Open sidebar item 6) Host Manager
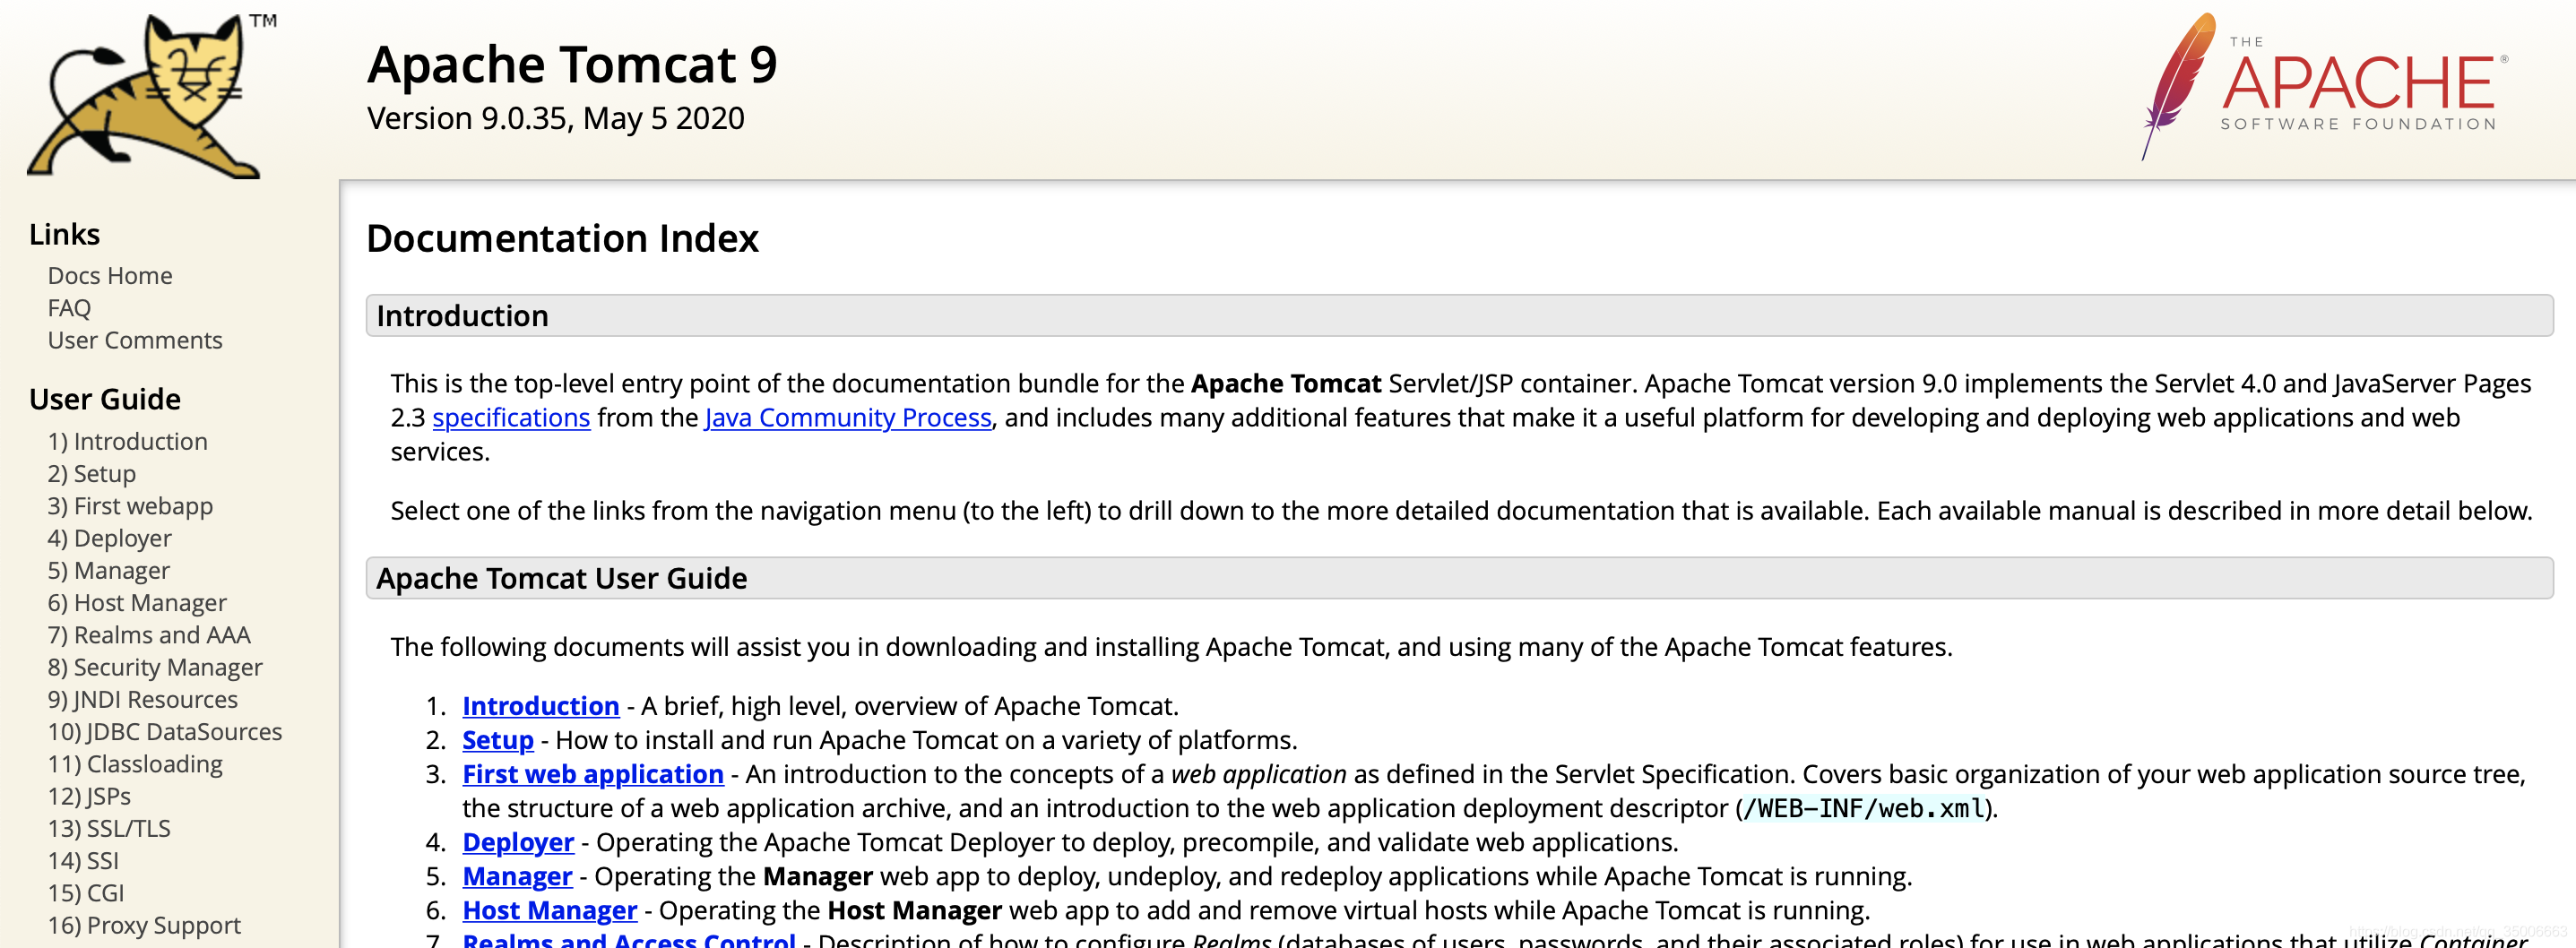The width and height of the screenshot is (2576, 948). [x=137, y=602]
